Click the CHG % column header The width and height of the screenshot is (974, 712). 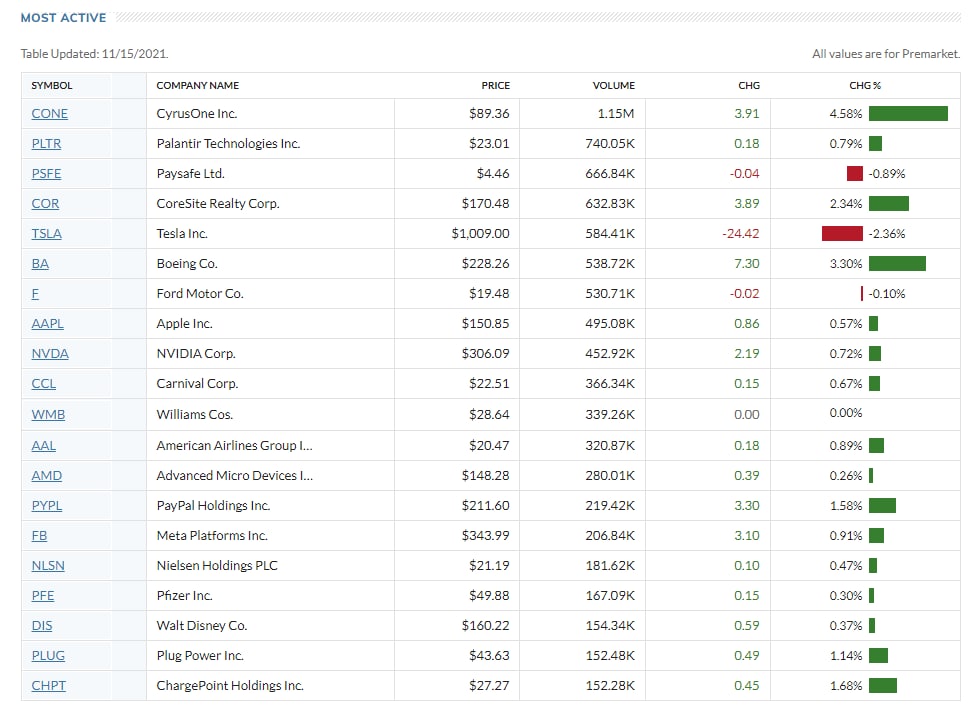865,86
